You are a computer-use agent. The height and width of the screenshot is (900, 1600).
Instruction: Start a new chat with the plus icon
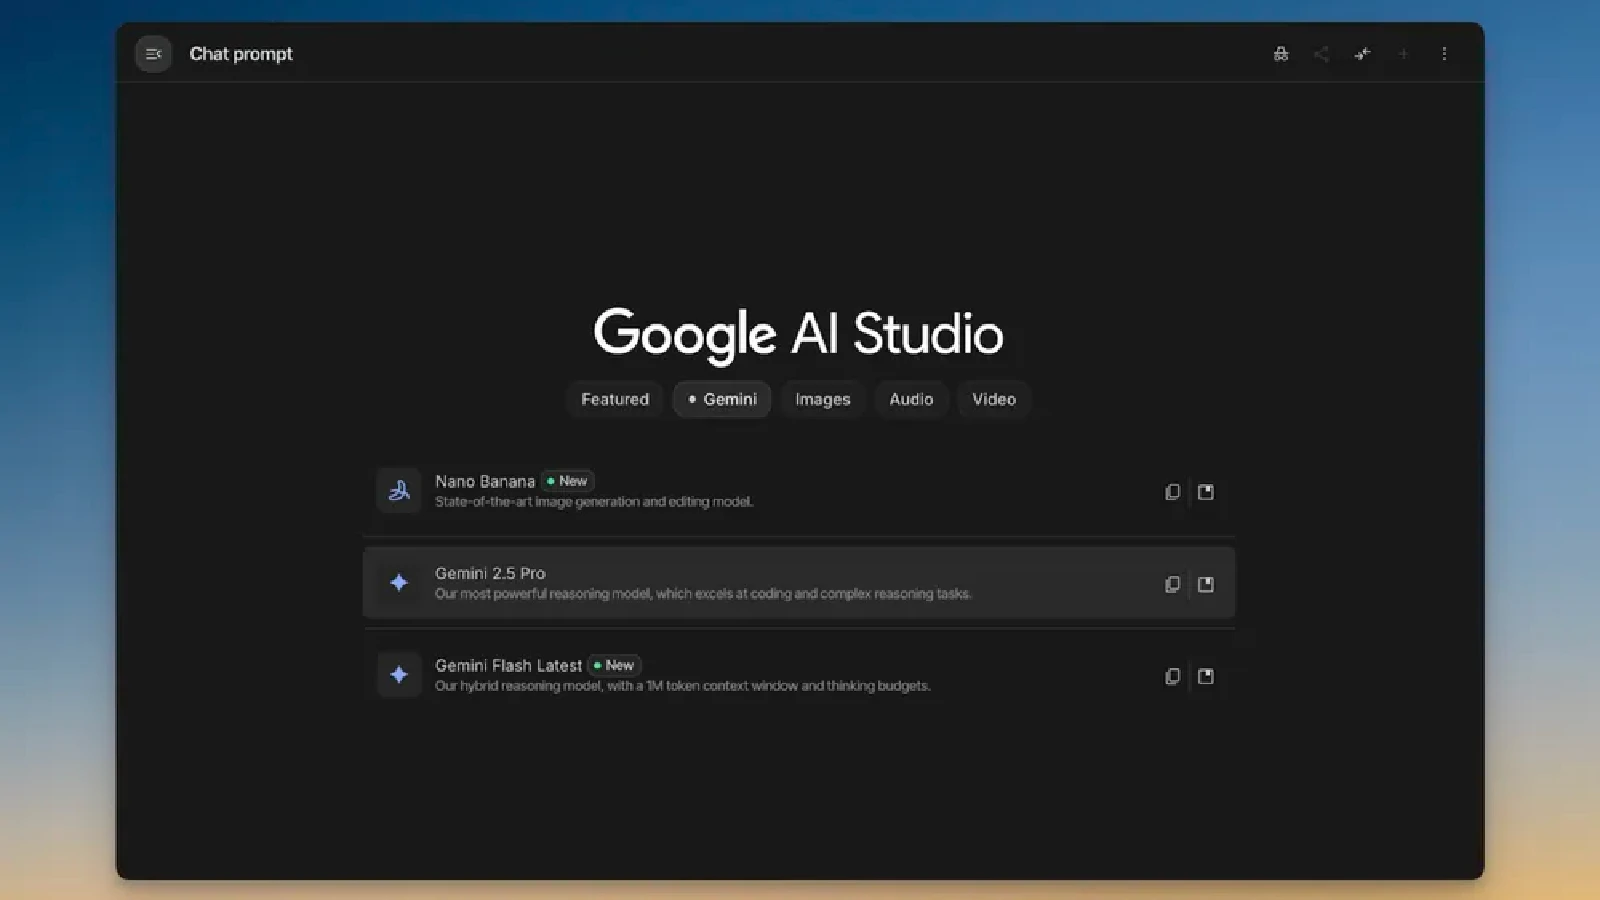click(1403, 54)
